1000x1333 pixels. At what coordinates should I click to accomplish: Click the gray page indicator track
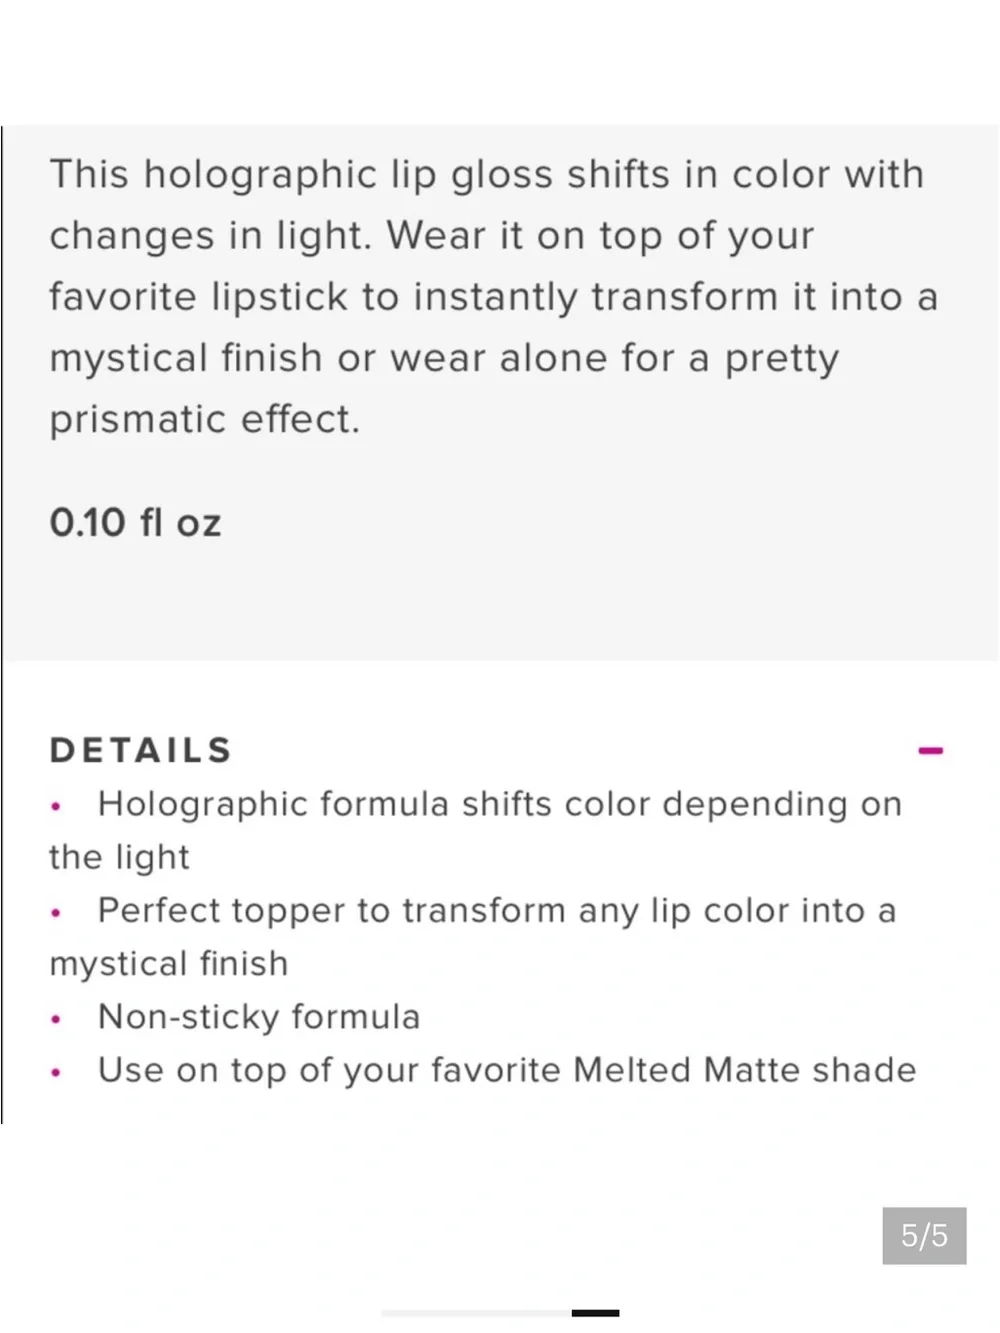click(477, 1313)
